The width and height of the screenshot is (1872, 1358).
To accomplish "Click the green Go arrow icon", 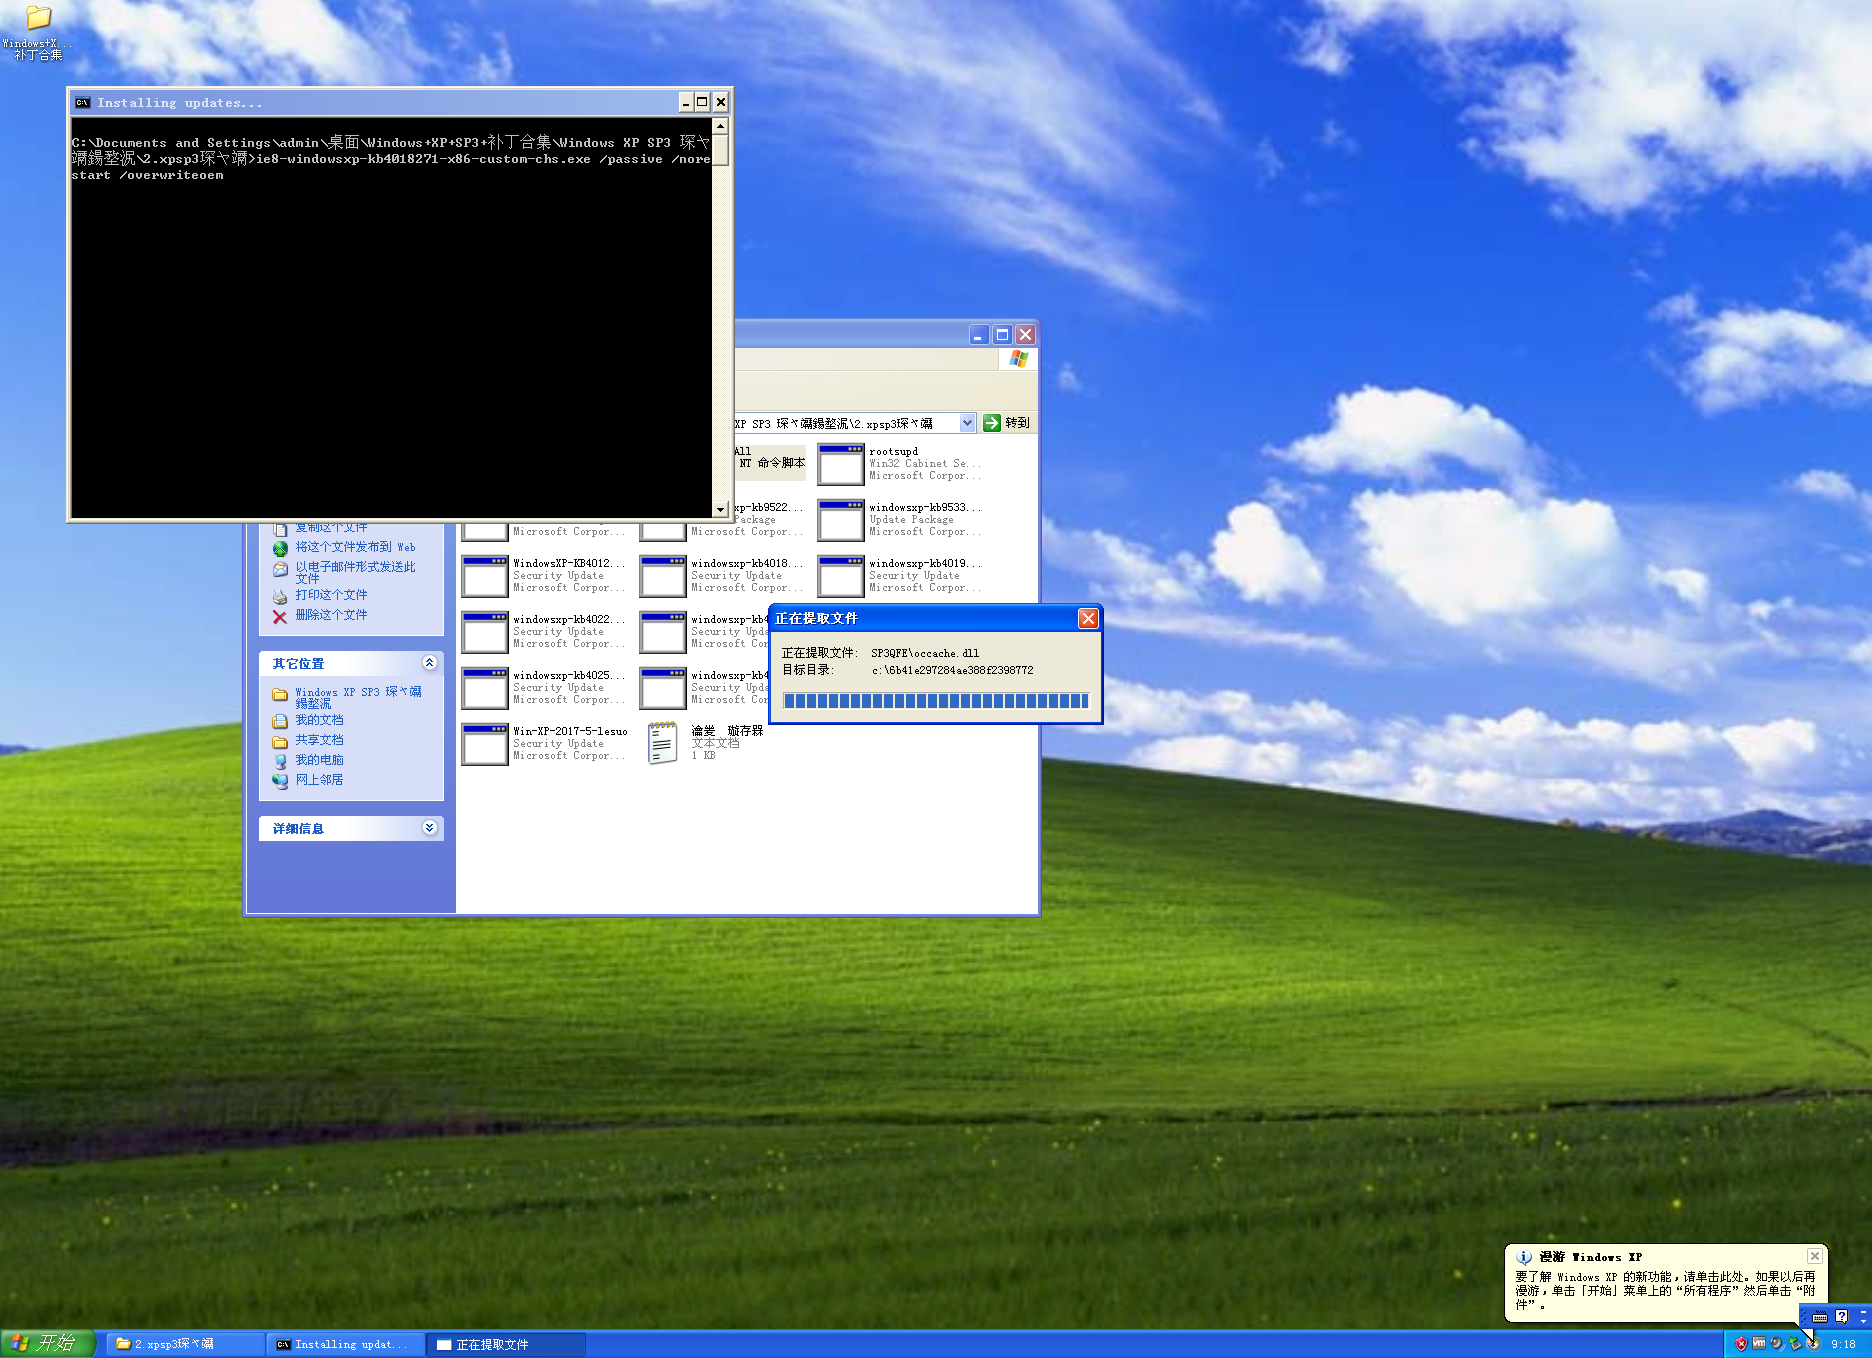I will pyautogui.click(x=992, y=423).
